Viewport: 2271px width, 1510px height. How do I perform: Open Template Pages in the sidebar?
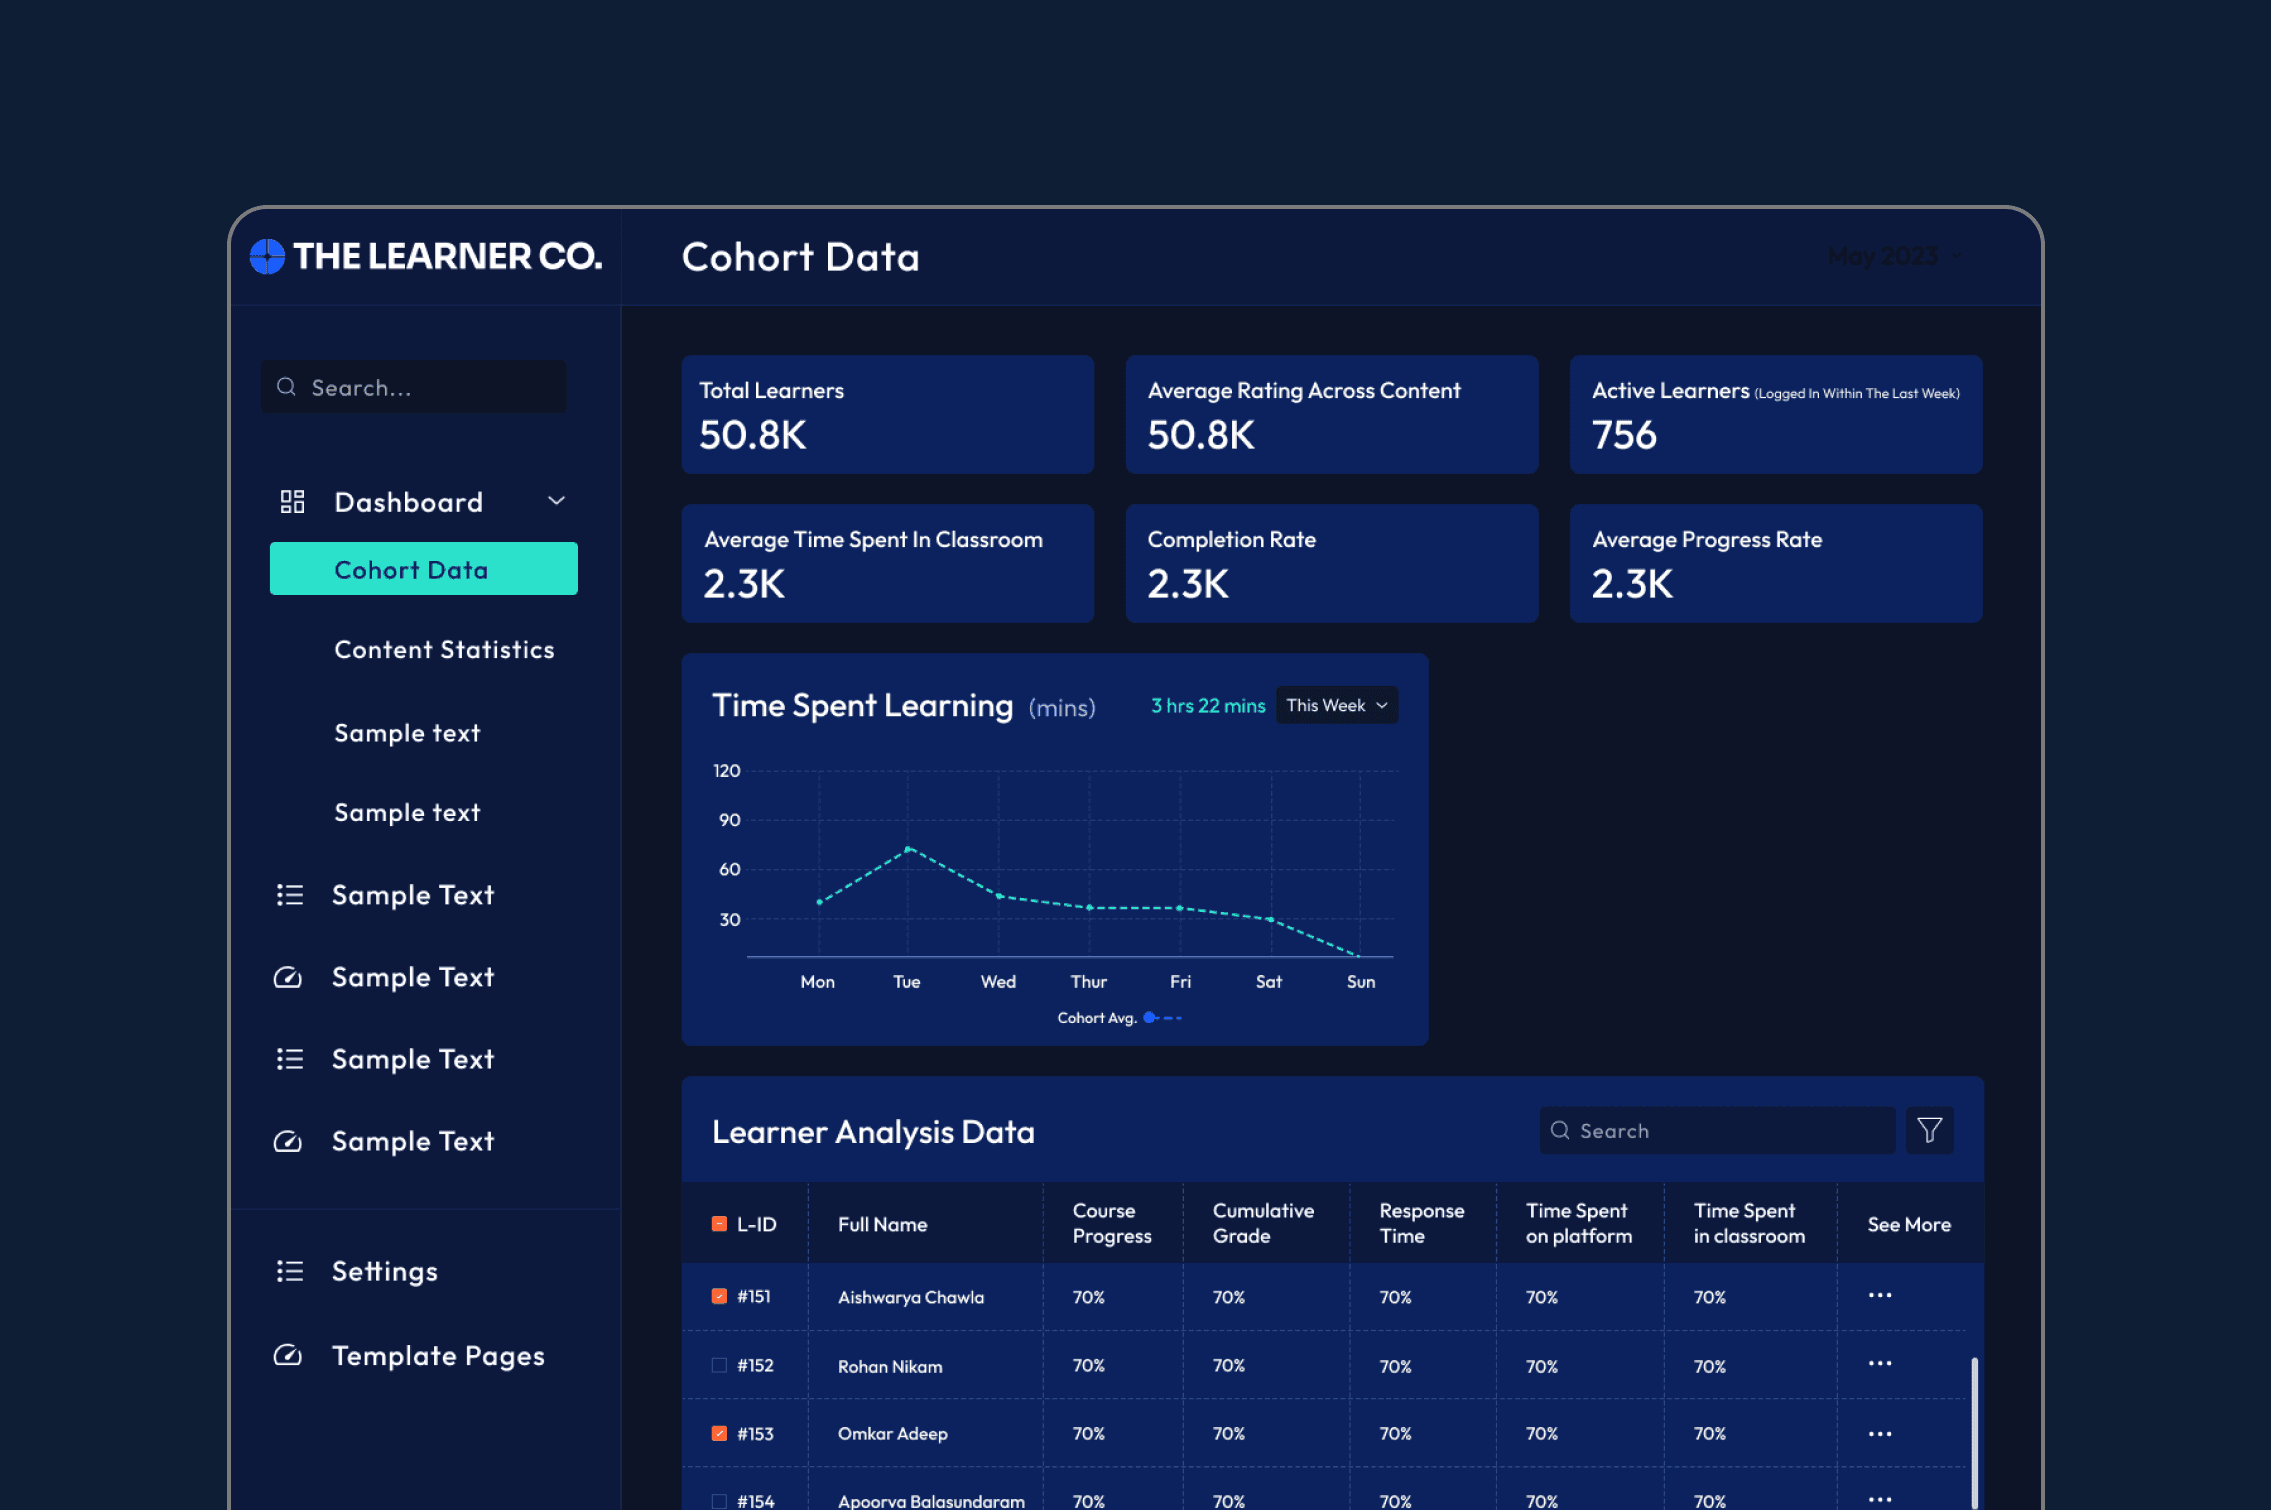click(x=438, y=1356)
